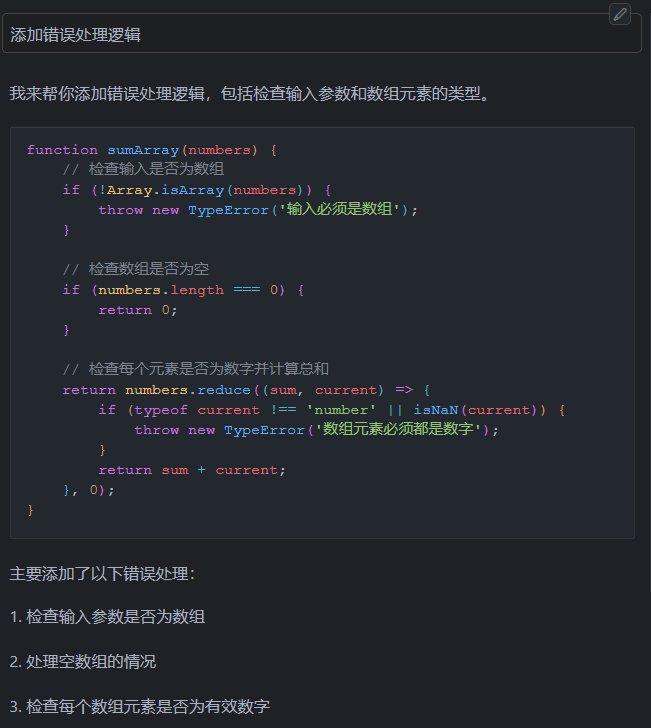The width and height of the screenshot is (651, 728).
Task: Click the code line 'return sum + current;'
Action: click(192, 470)
